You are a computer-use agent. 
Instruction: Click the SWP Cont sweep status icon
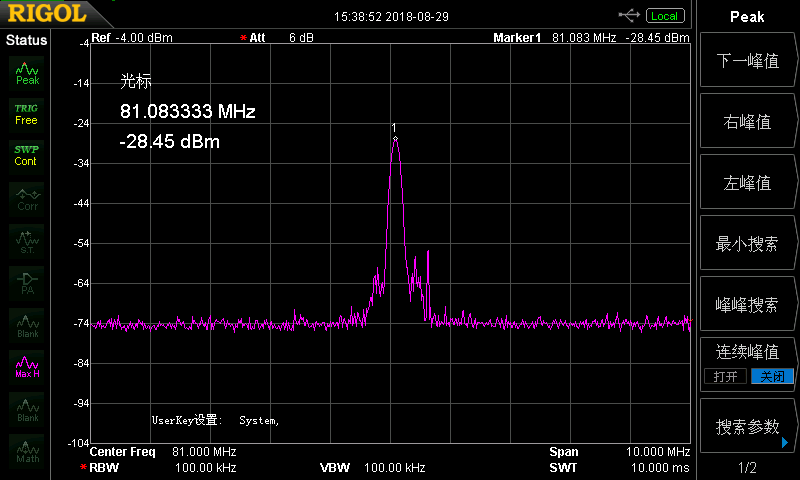pyautogui.click(x=27, y=157)
